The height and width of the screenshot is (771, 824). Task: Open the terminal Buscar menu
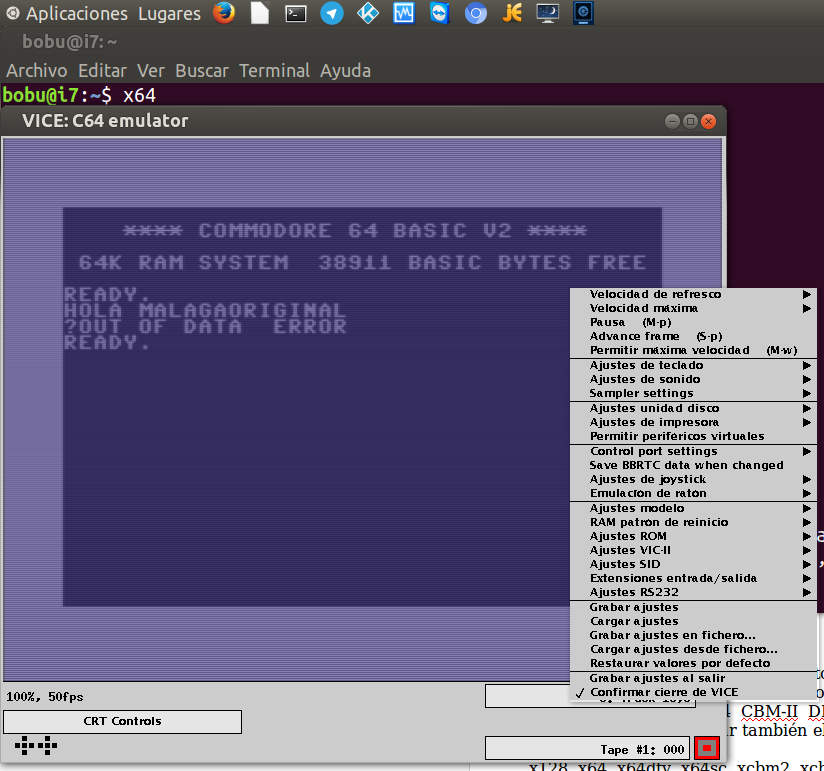pos(202,70)
